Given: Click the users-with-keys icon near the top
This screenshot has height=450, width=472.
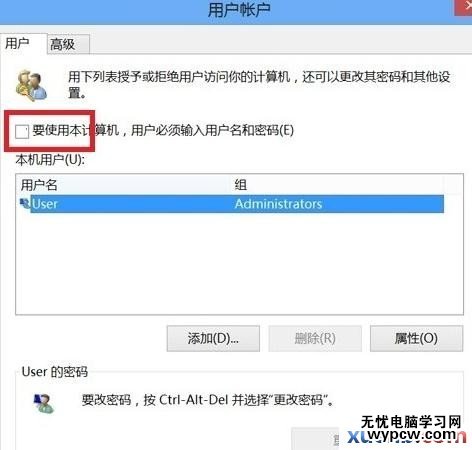Looking at the screenshot, I should click(x=32, y=85).
